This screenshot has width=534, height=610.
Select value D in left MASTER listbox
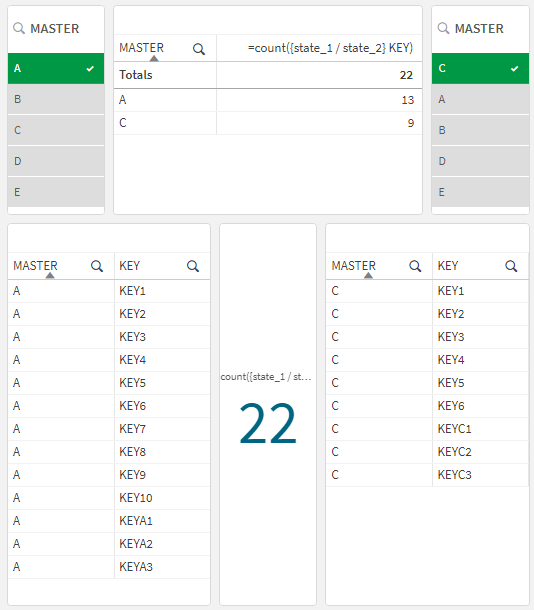tap(56, 161)
